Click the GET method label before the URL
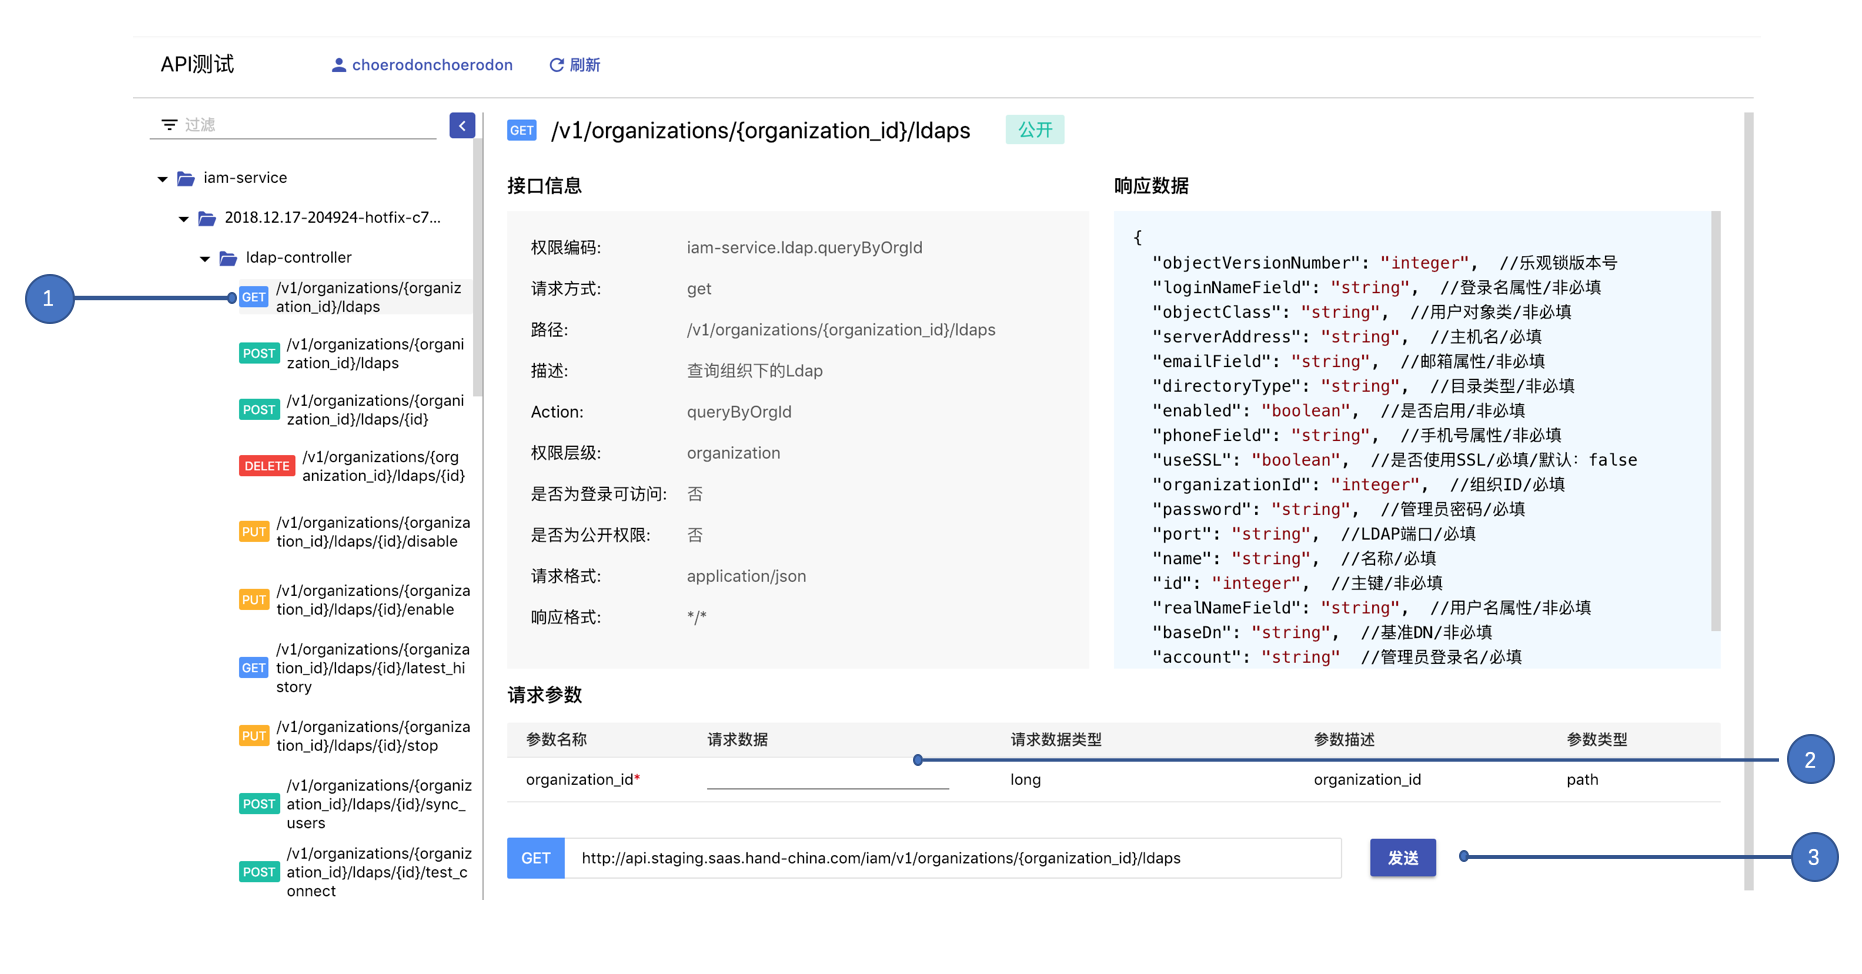The image size is (1862, 974). coord(536,858)
